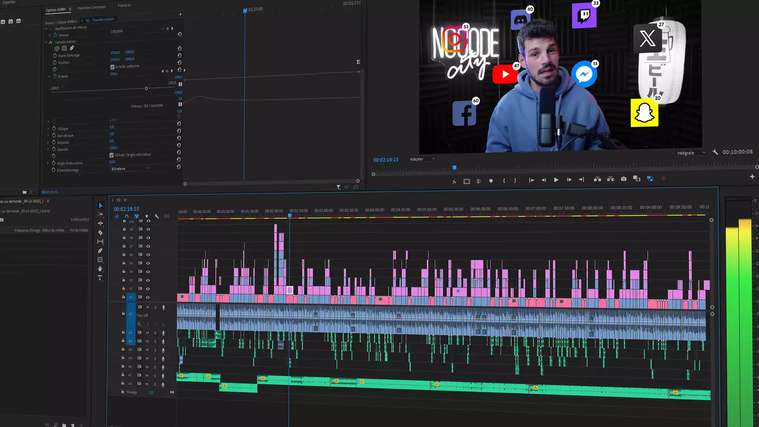Viewport: 759px width, 427px height.
Task: Click the Program Monitor playhead scrubber
Action: 454,168
